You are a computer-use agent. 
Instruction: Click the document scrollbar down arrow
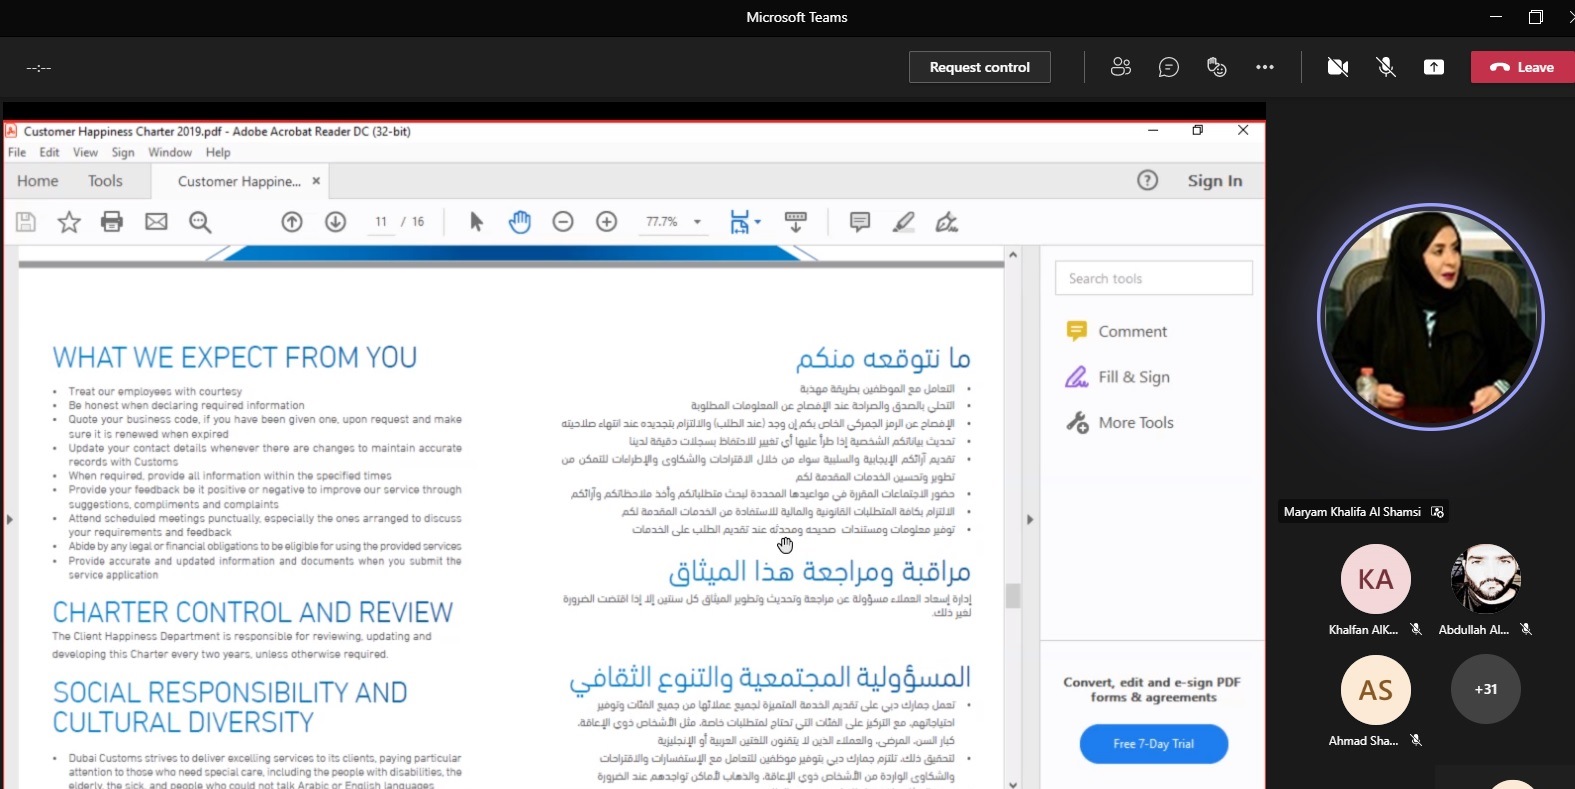tap(1013, 784)
